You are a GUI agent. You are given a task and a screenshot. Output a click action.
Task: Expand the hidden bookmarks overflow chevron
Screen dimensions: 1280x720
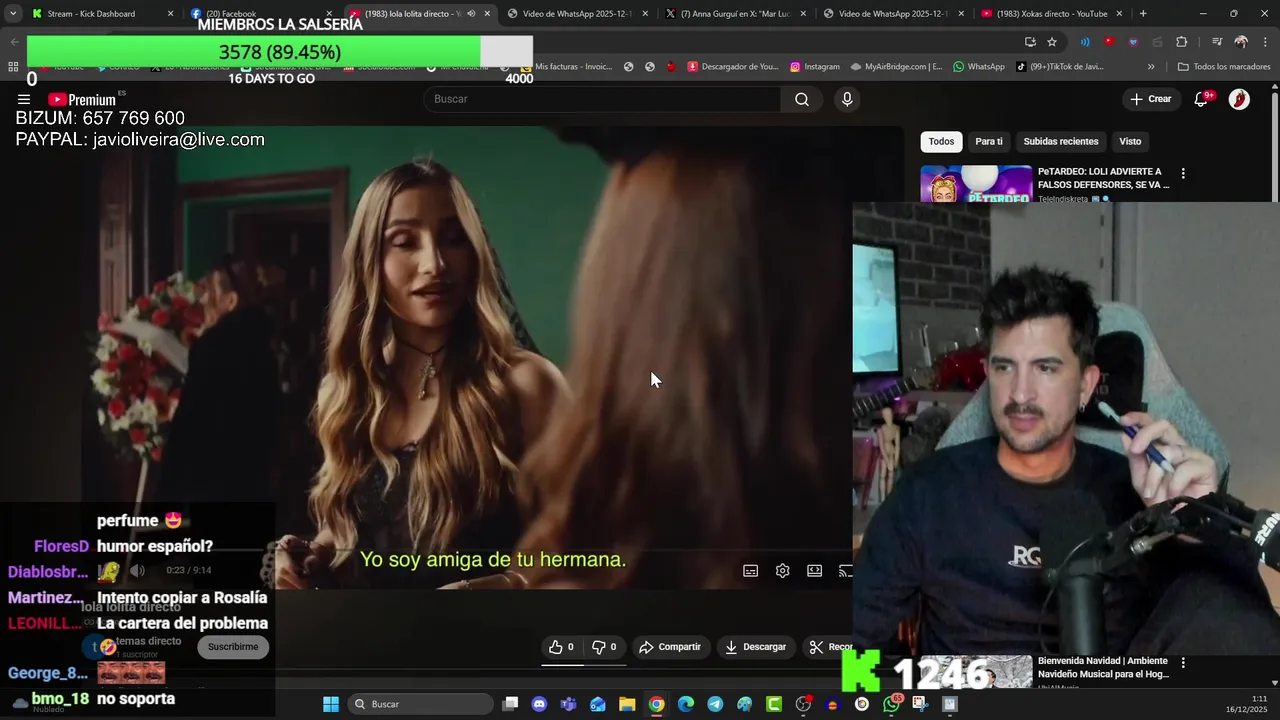(x=1151, y=67)
